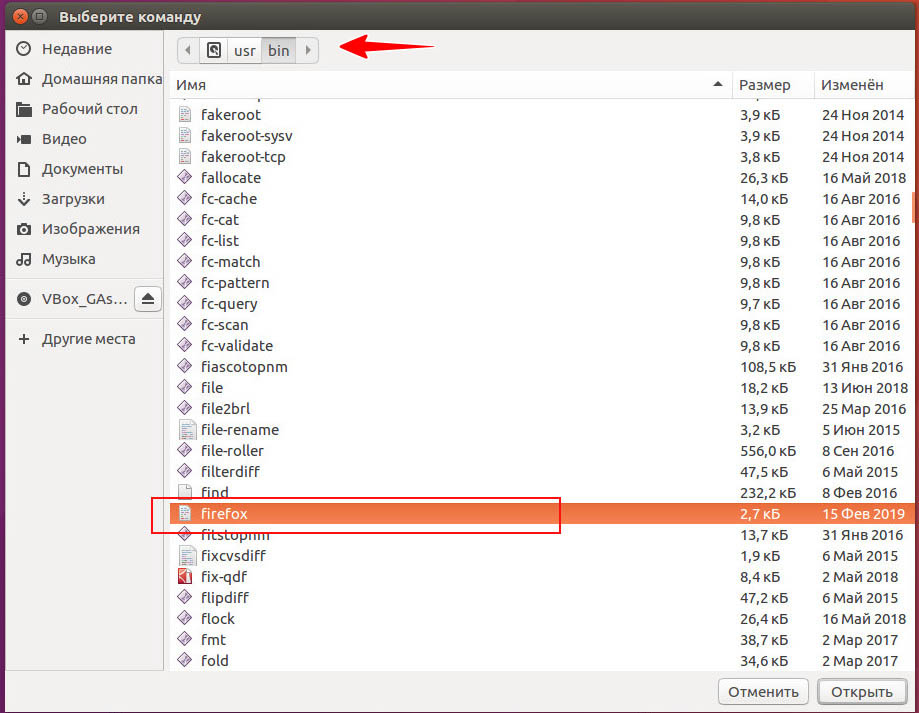Click the path bar right arrow
Viewport: 919px width, 713px height.
click(x=308, y=50)
